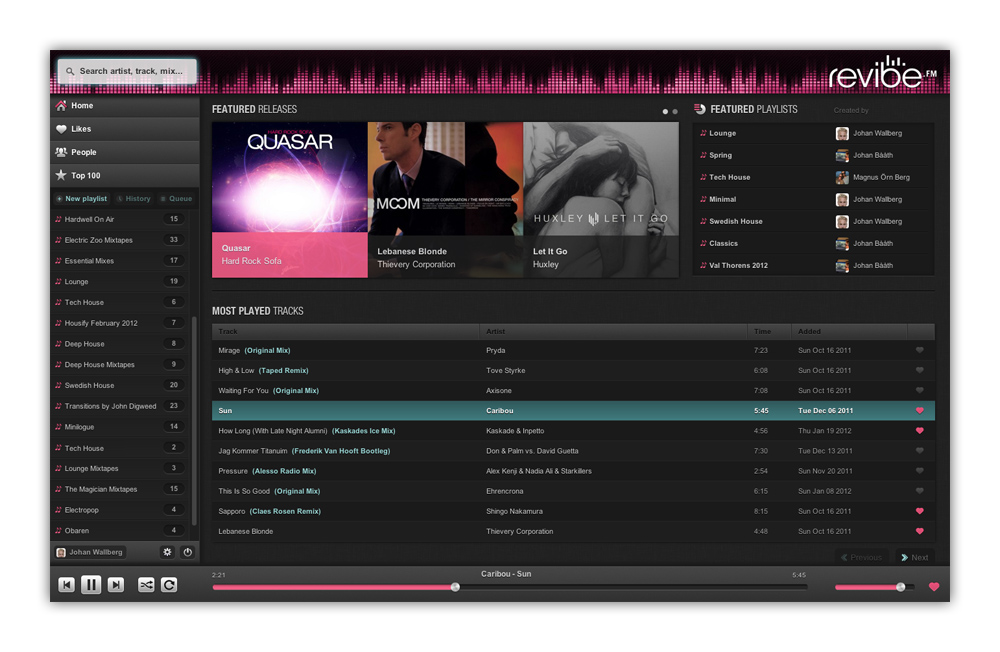This screenshot has height=652, width=1000.
Task: Click Johan Bååth's avatar beside Spring
Action: pos(842,155)
